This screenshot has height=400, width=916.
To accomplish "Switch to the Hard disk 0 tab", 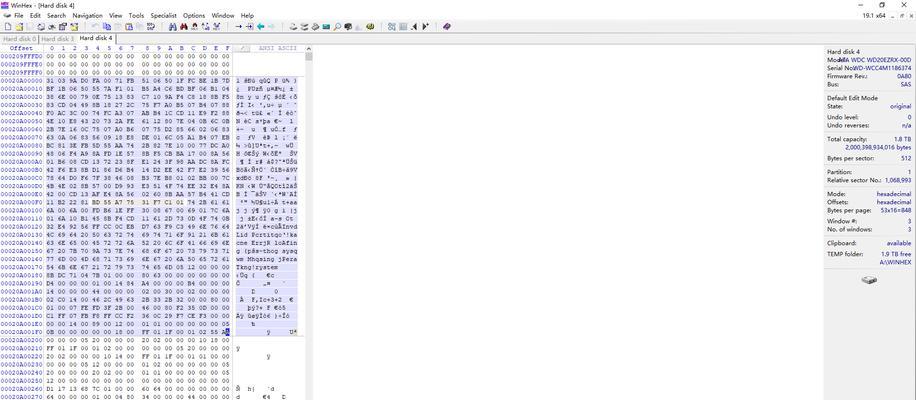I will [19, 39].
